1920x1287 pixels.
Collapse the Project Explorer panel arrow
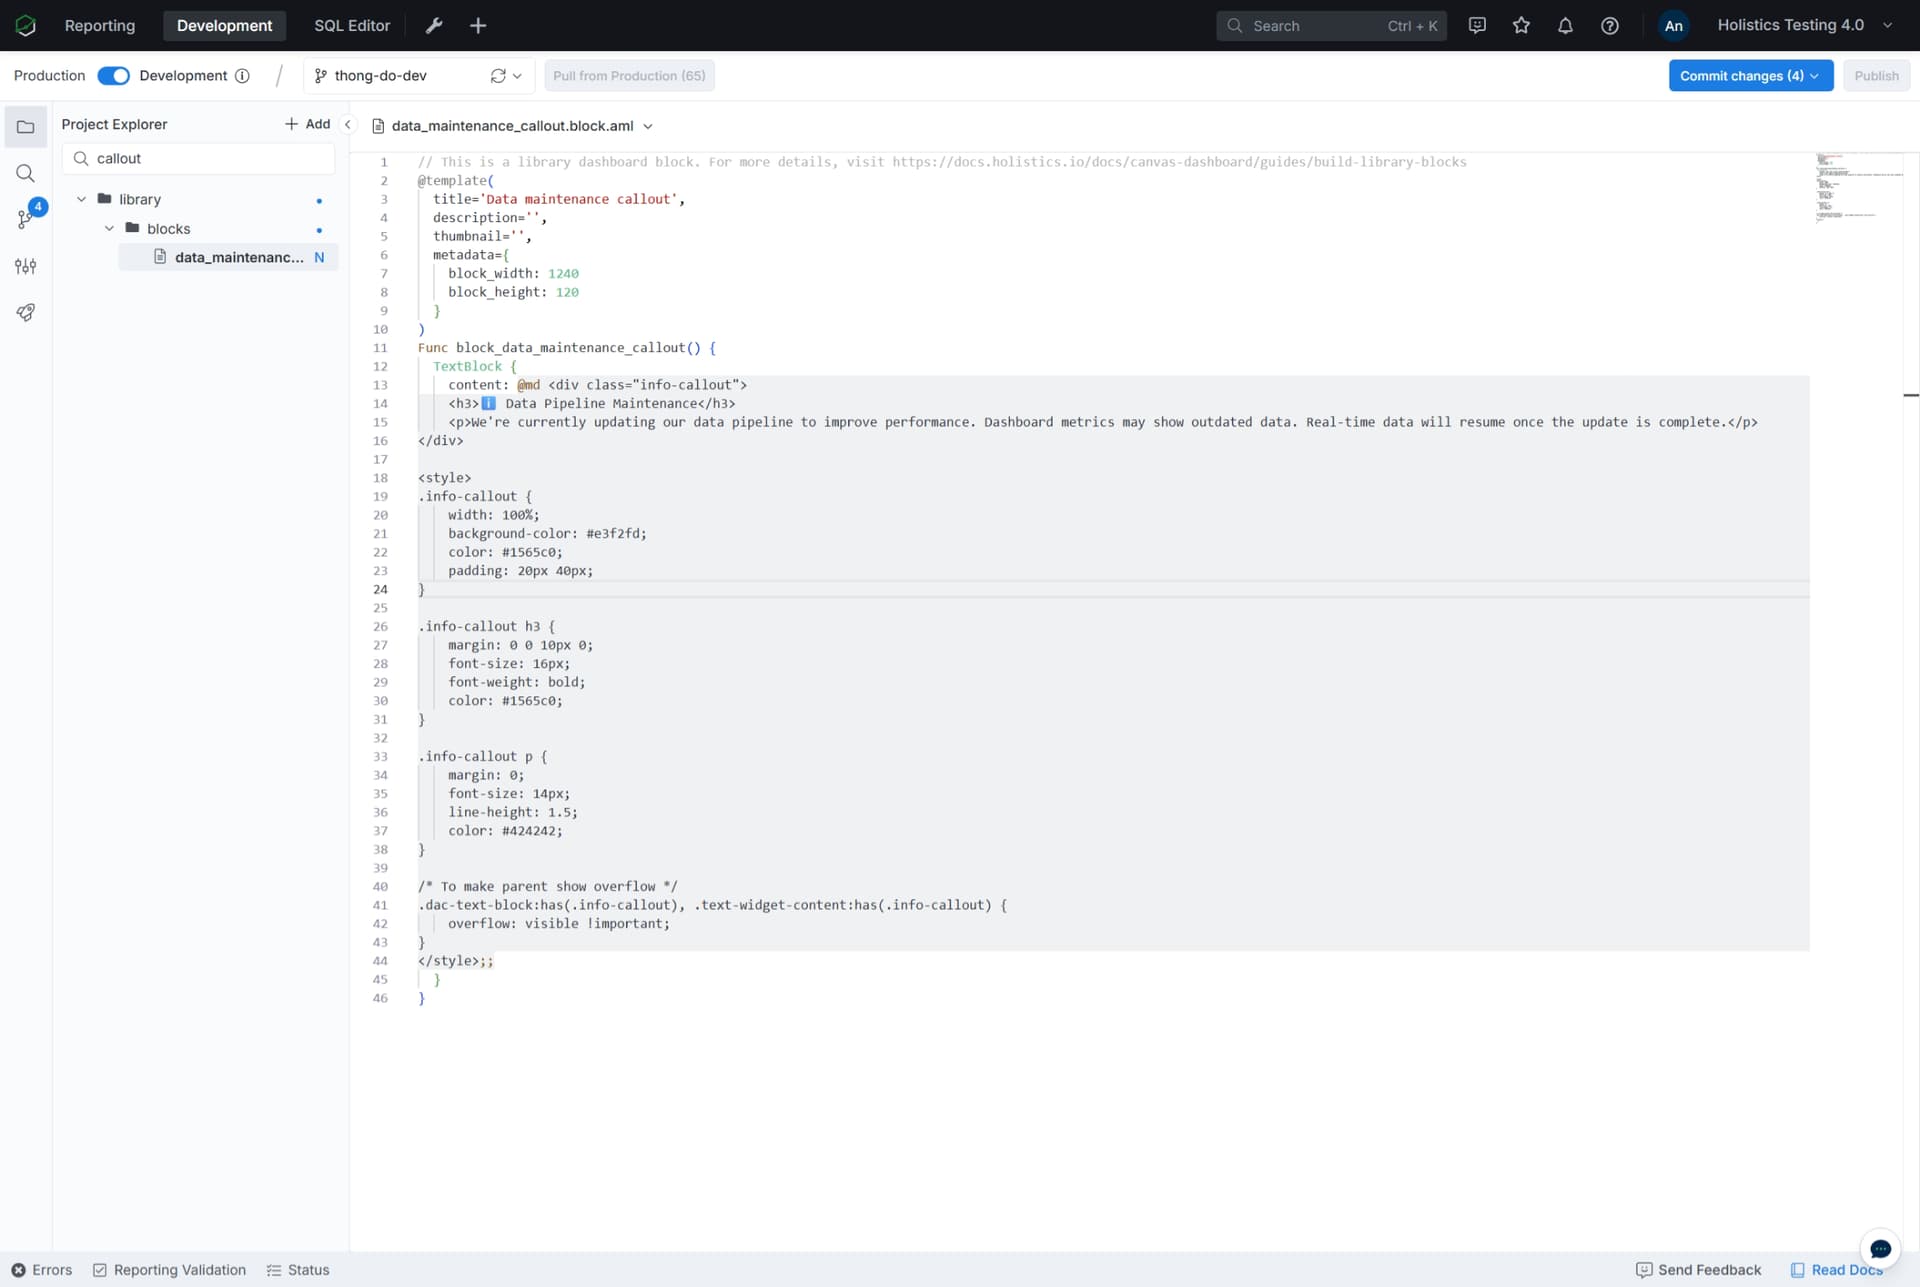348,125
